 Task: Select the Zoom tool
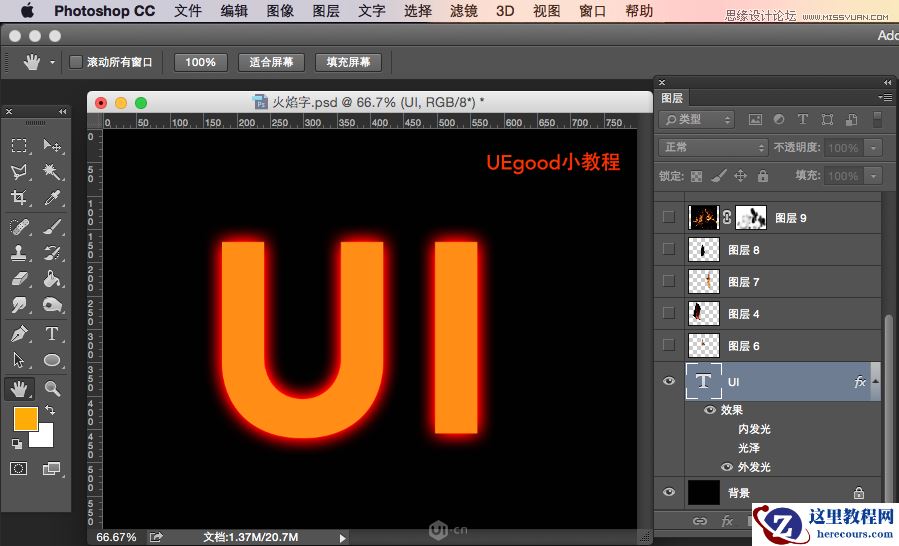(x=52, y=389)
